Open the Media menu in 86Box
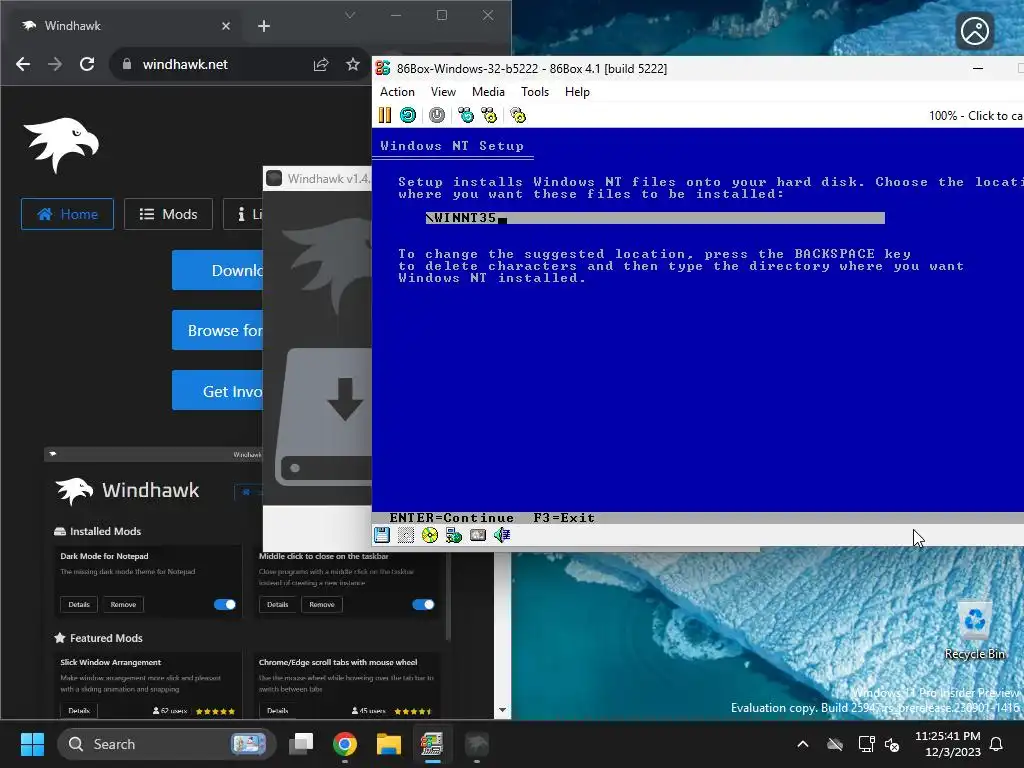 point(488,92)
